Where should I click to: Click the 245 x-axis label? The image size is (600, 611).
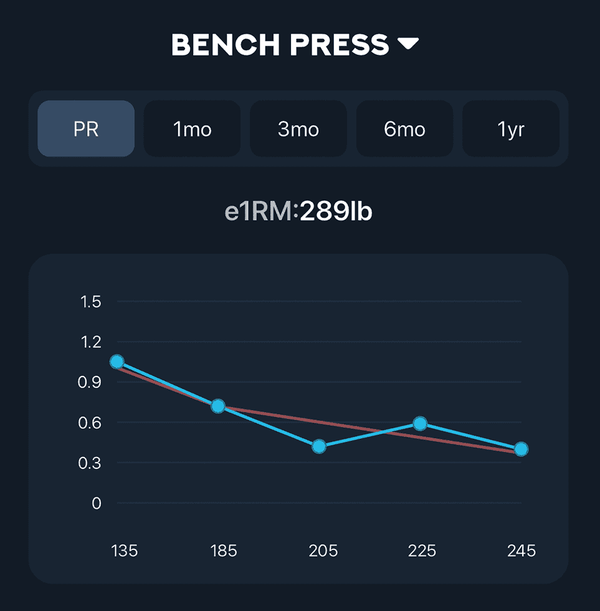[x=521, y=551]
